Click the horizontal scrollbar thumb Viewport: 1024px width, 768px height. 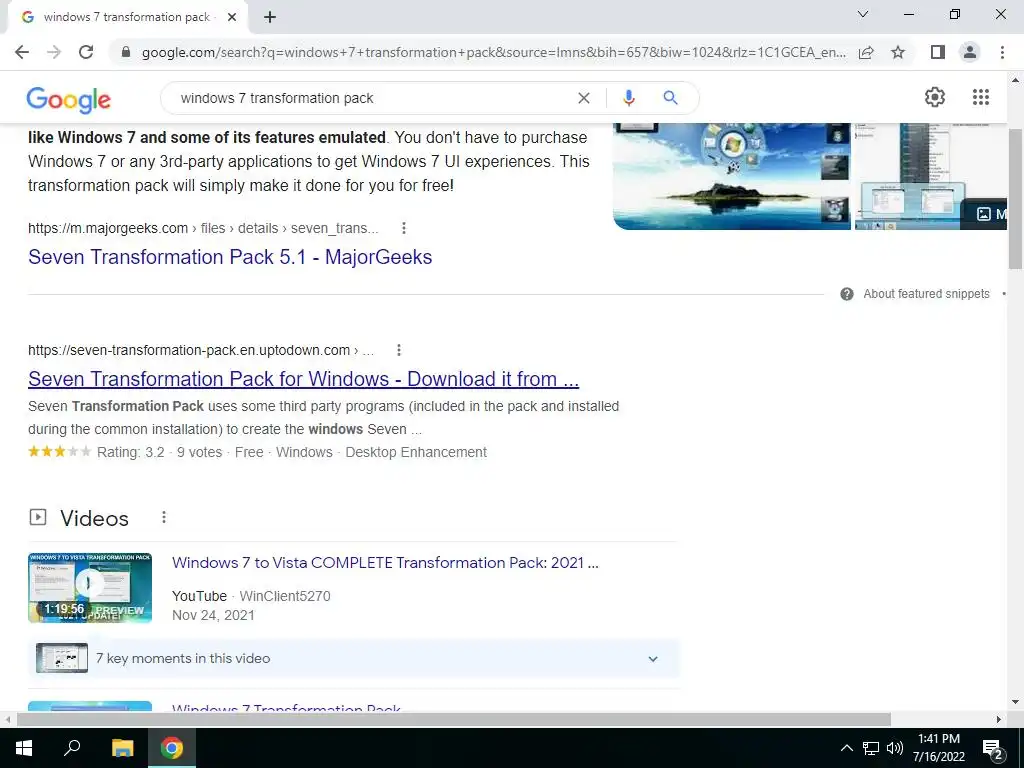454,719
